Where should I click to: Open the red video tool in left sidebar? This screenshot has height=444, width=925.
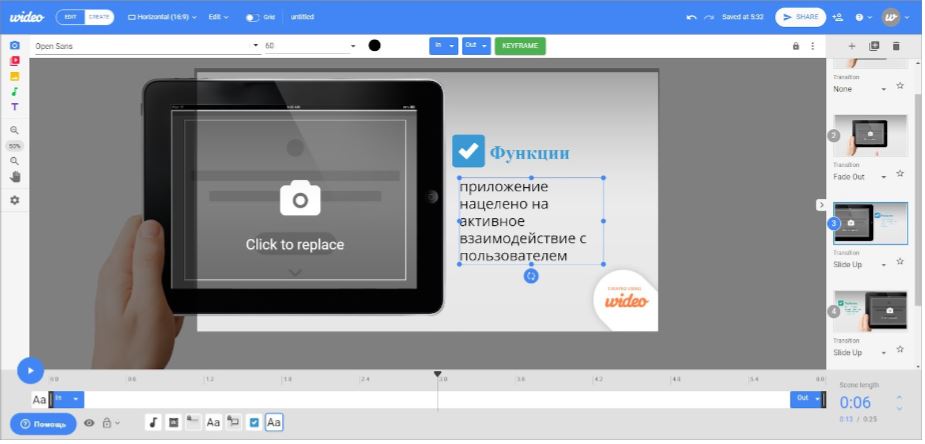coord(15,61)
